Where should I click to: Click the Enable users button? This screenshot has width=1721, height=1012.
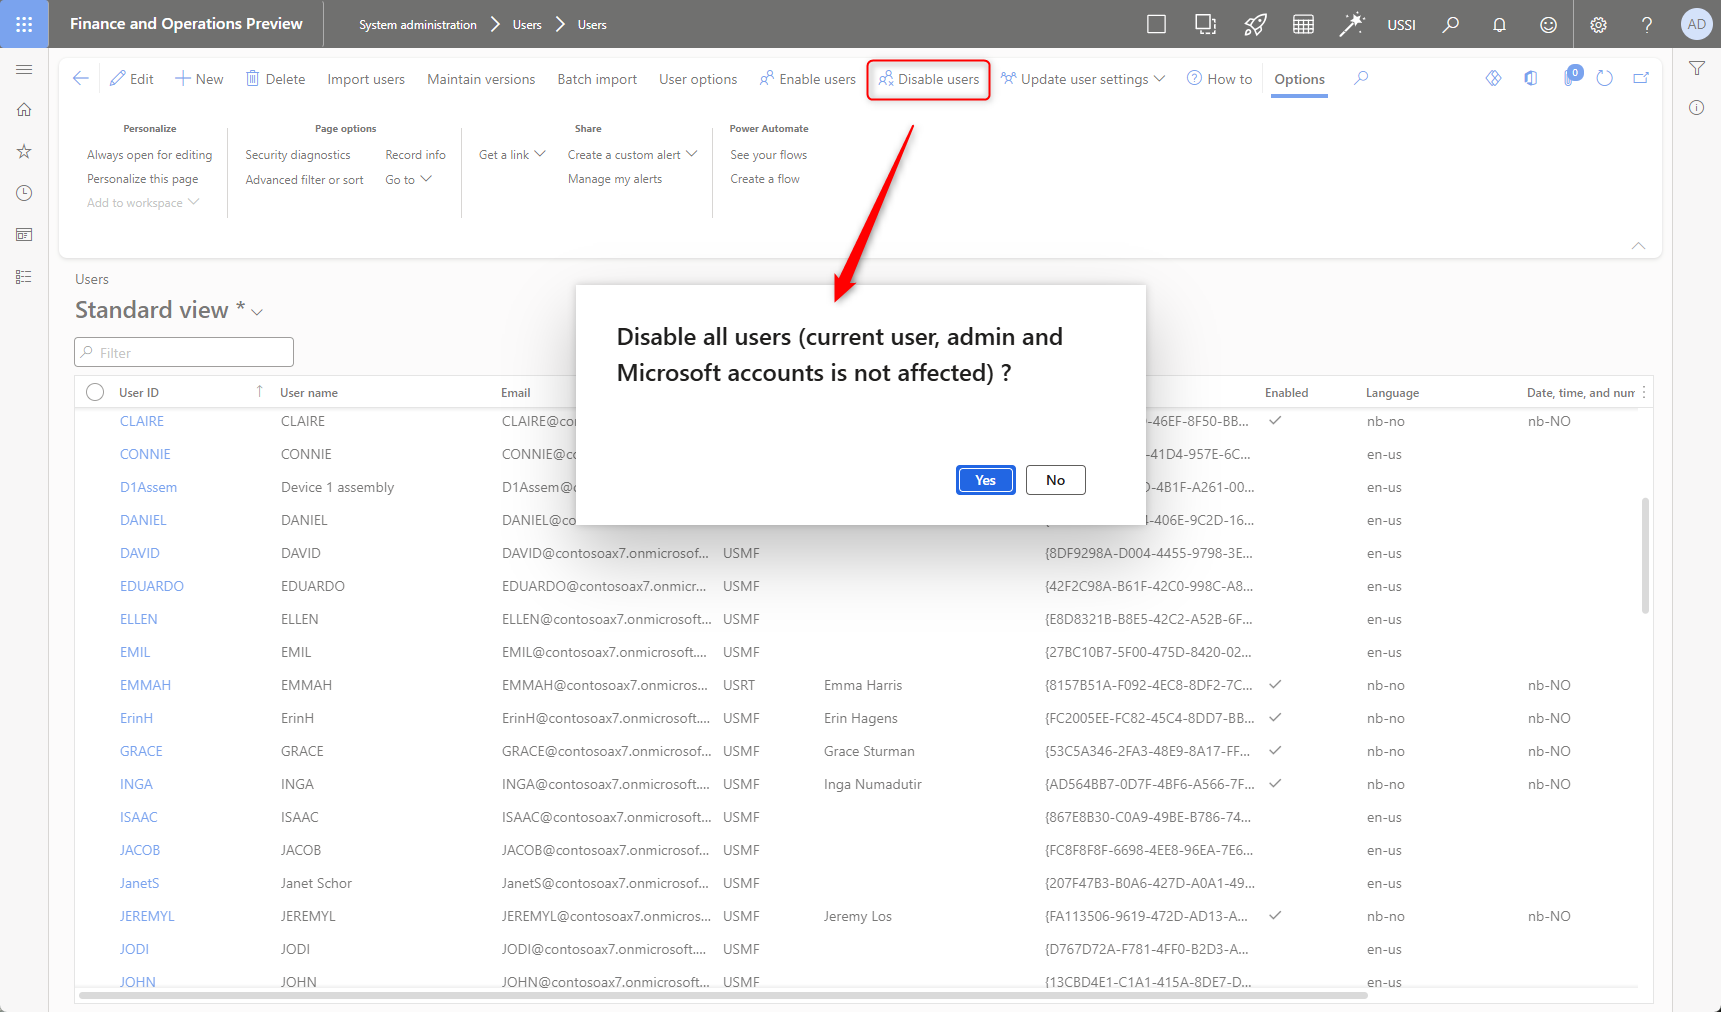[808, 79]
